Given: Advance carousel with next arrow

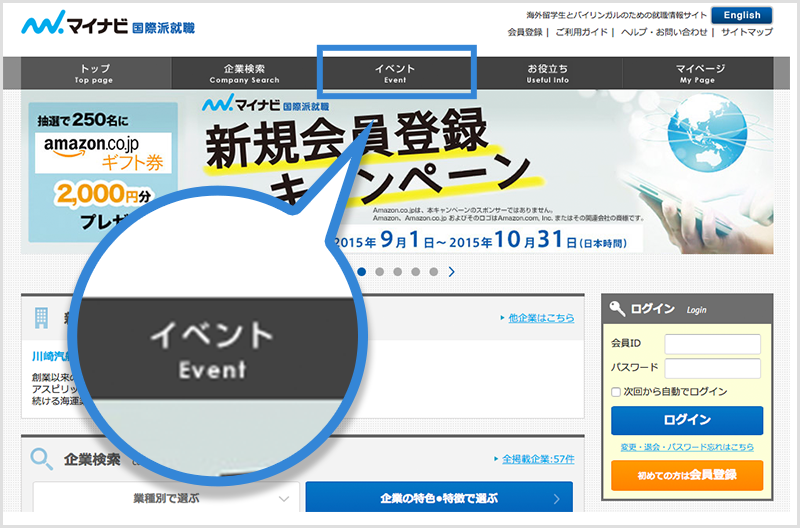Looking at the screenshot, I should coord(452,272).
